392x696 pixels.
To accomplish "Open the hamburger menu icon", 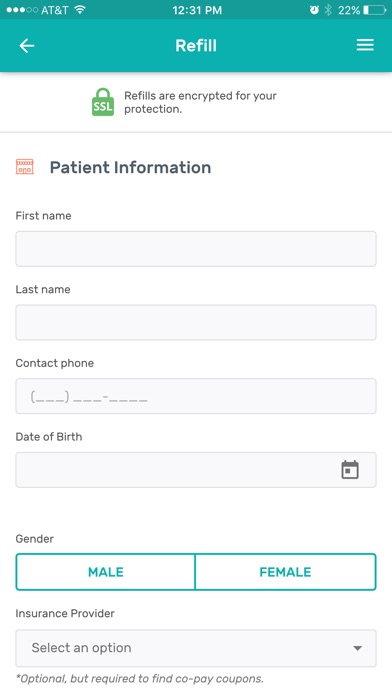I will pyautogui.click(x=365, y=45).
